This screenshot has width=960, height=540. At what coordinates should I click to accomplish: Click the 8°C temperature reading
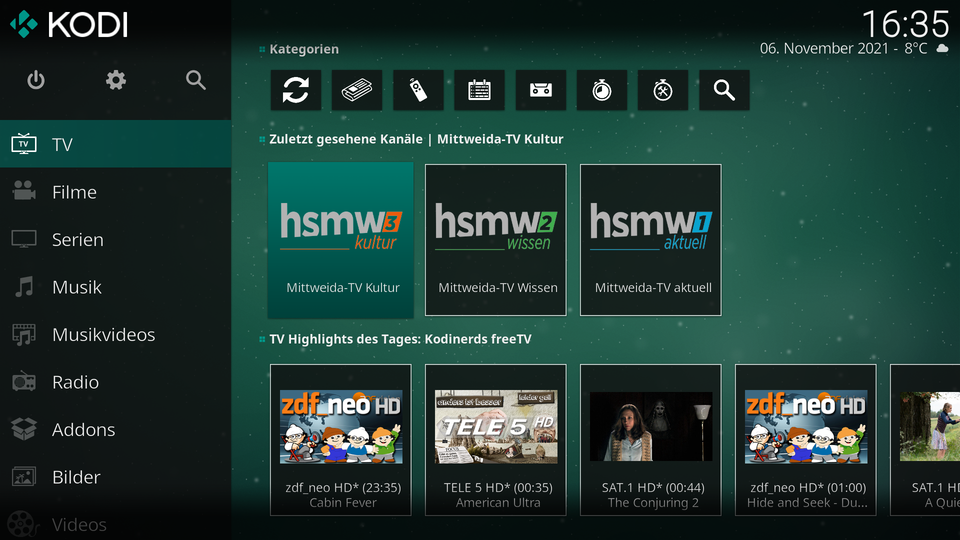pyautogui.click(x=916, y=48)
